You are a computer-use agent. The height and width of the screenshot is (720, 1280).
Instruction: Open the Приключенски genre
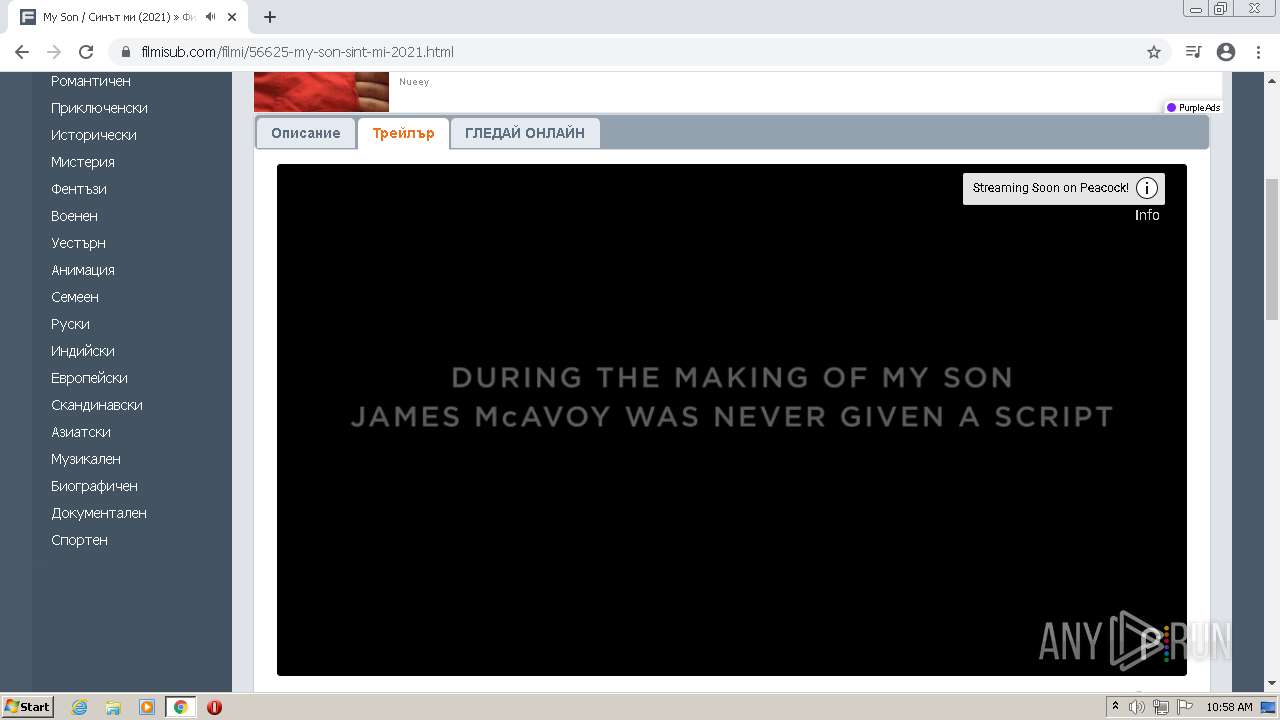point(99,108)
